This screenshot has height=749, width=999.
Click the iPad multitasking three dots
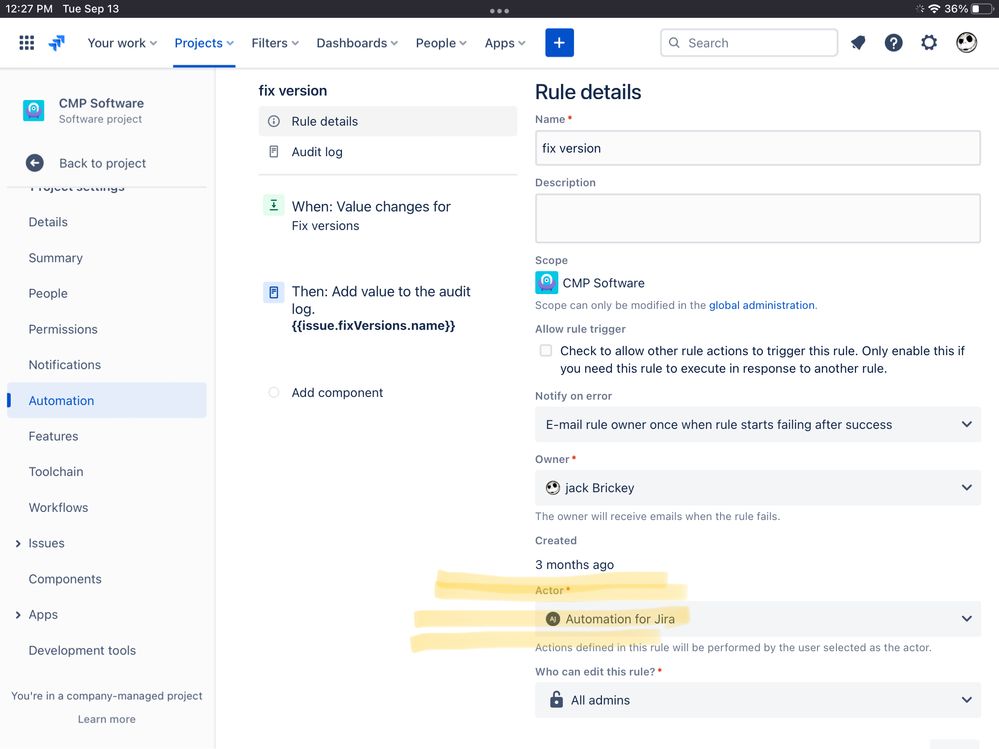click(x=499, y=11)
